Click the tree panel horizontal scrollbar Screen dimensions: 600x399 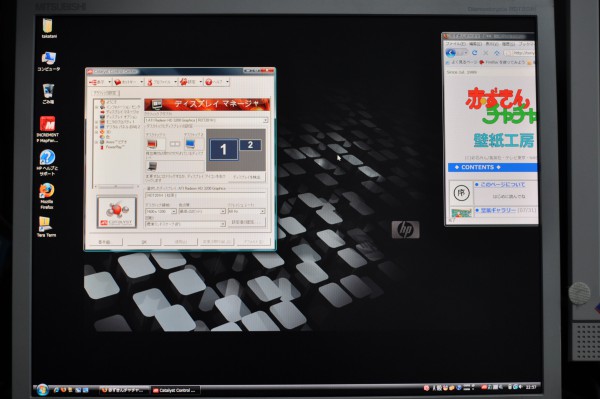point(116,187)
